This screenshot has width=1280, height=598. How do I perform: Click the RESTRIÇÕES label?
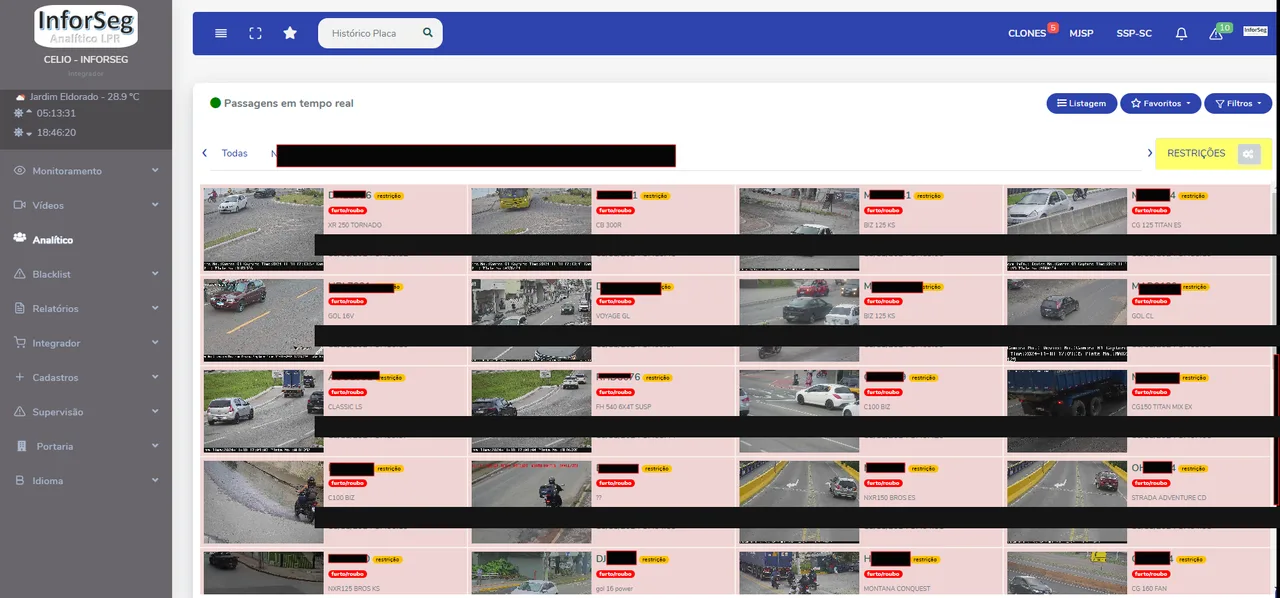[1196, 153]
